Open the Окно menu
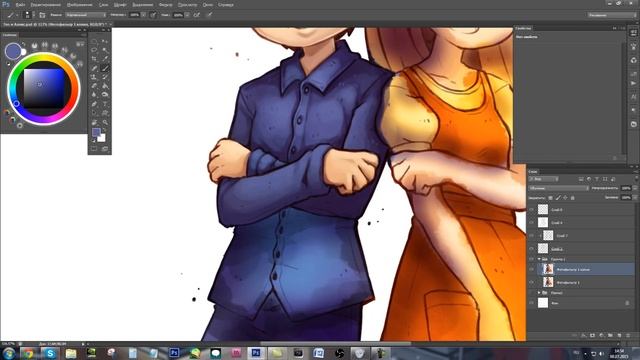The image size is (640, 360). click(207, 5)
